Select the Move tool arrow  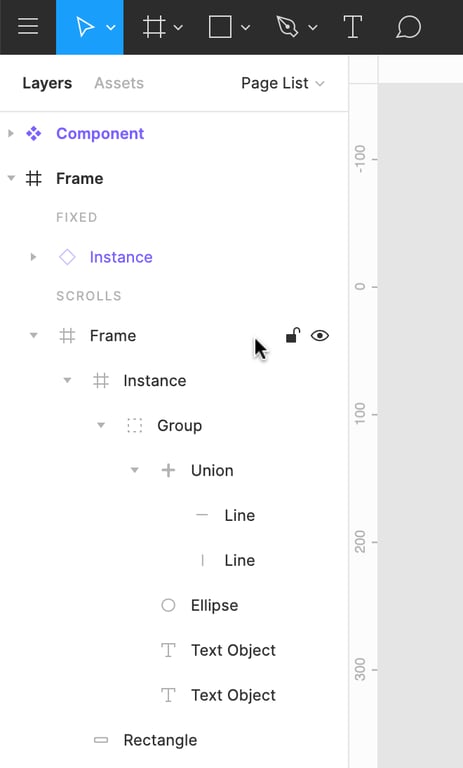[85, 27]
